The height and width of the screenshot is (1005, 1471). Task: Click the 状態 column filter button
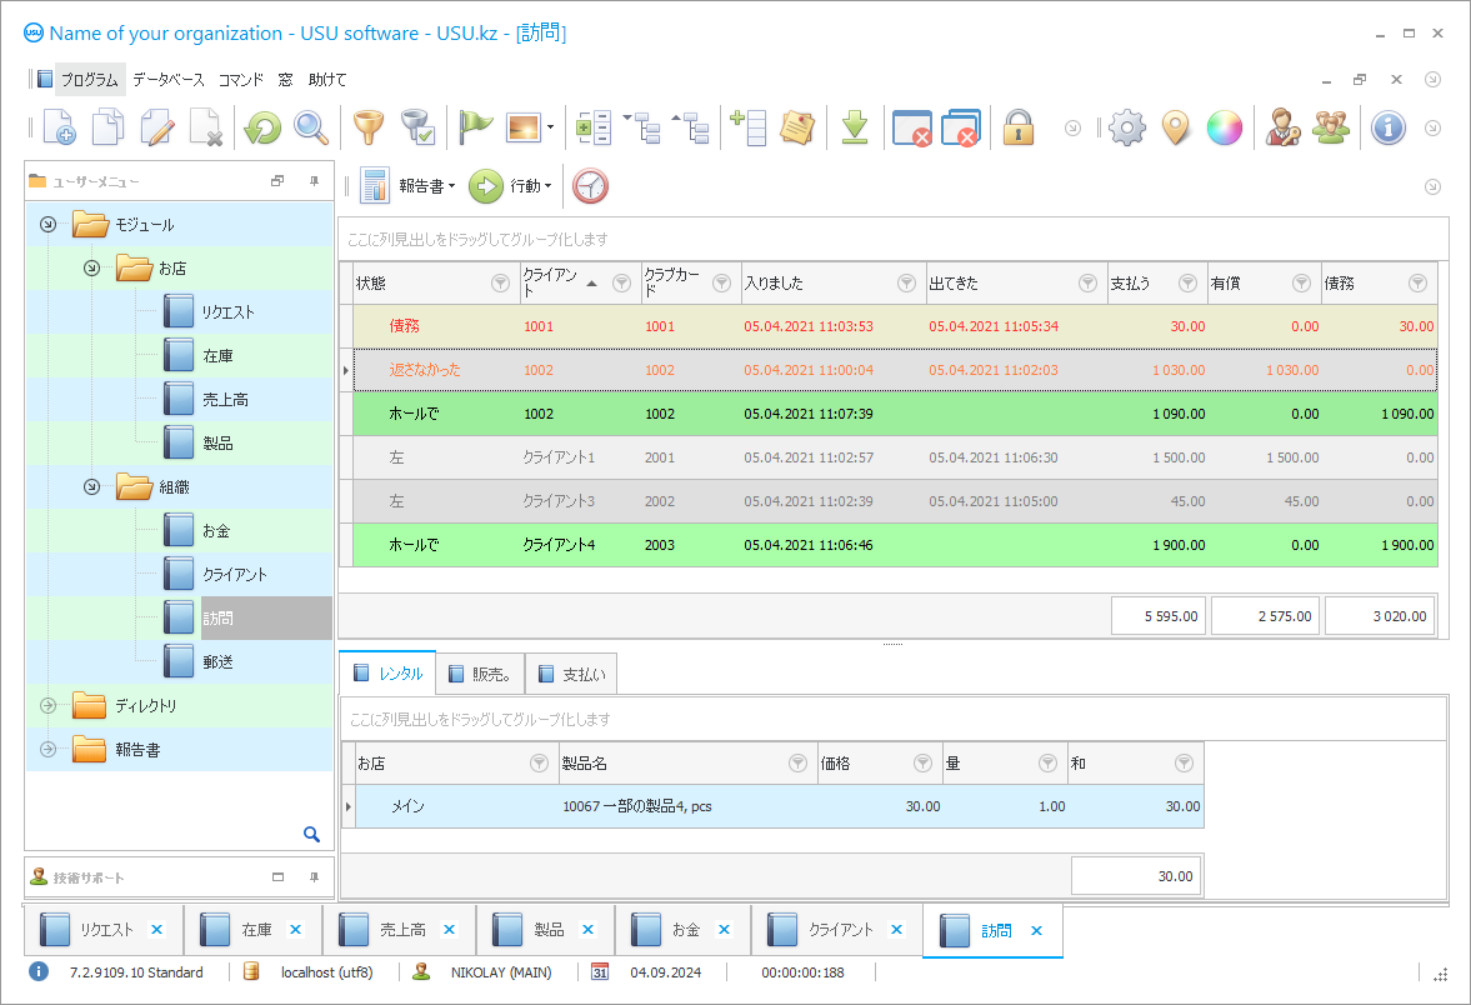click(x=500, y=284)
